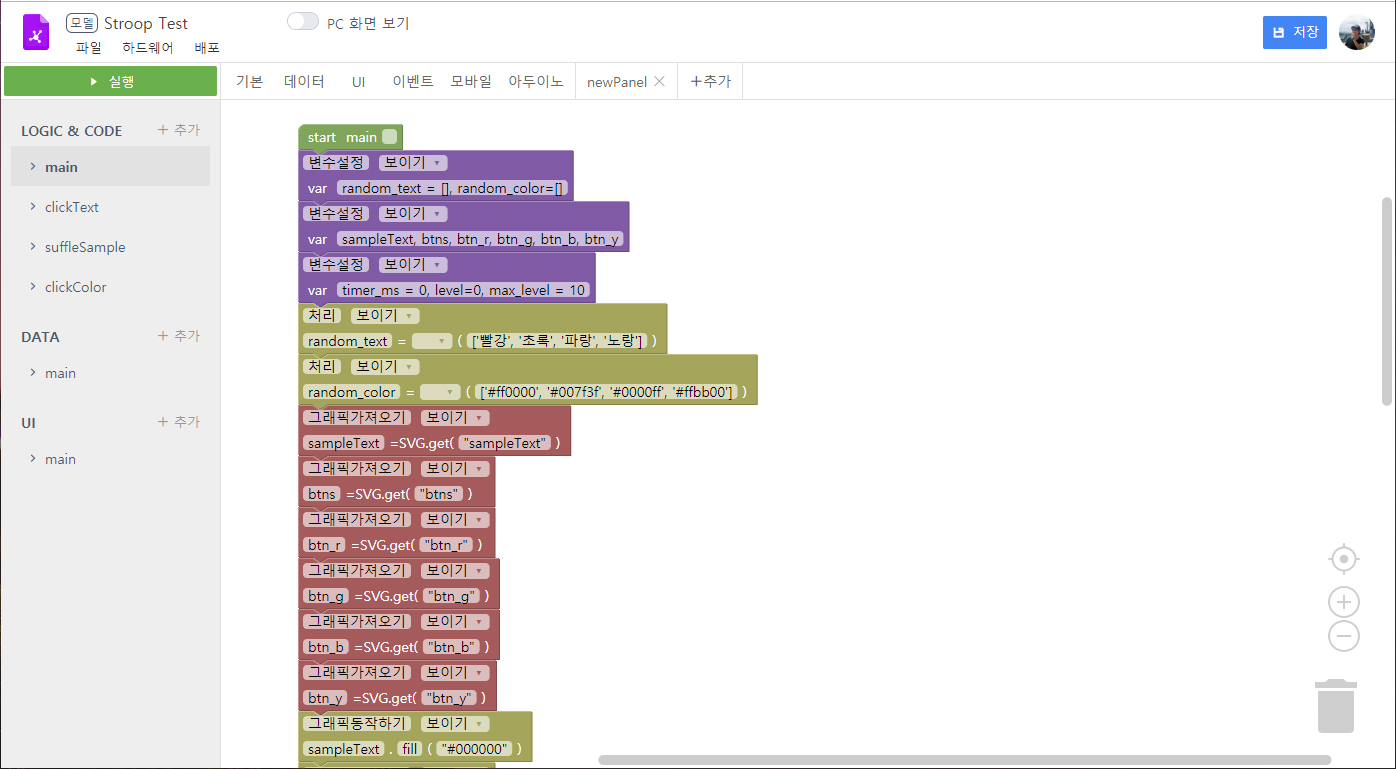Switch to the 모바일 tab
1396x769 pixels.
(471, 82)
